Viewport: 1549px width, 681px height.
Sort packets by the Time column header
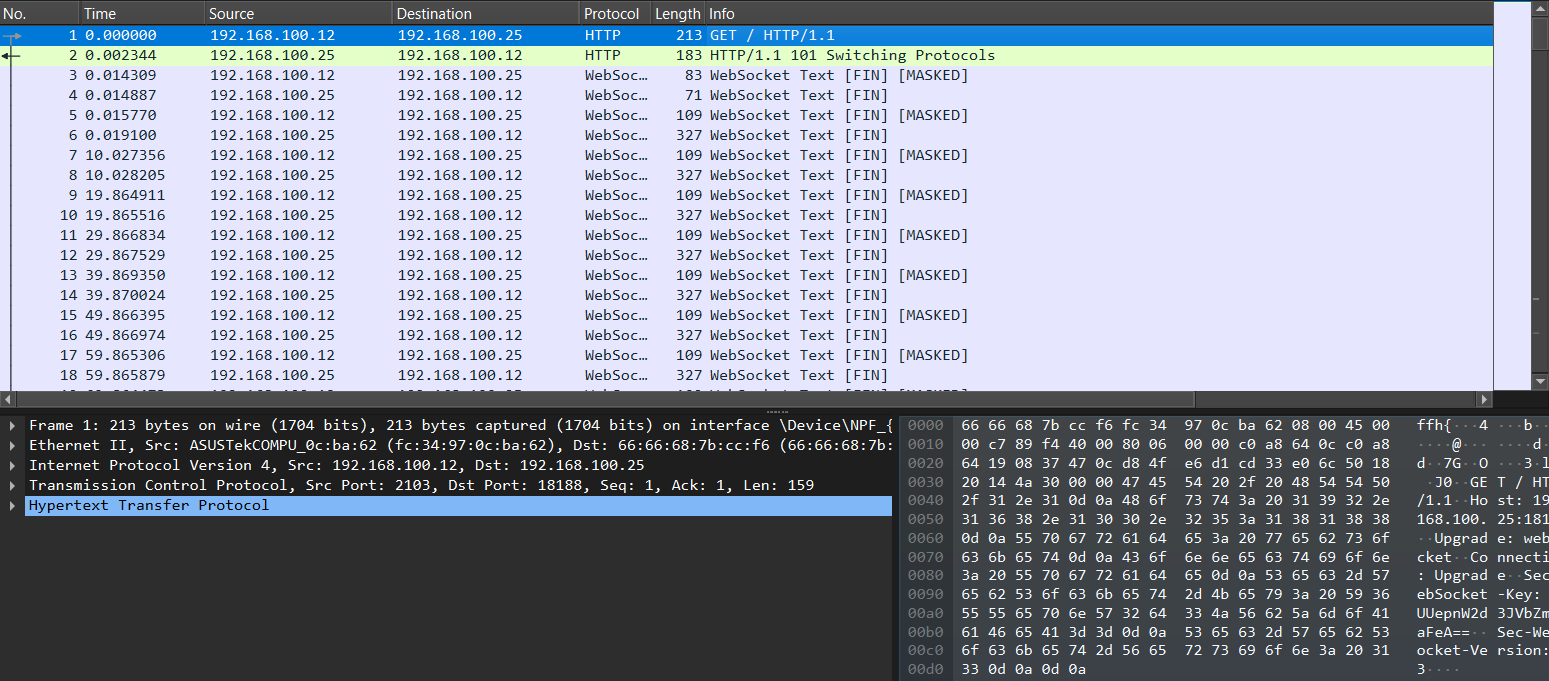click(x=141, y=14)
